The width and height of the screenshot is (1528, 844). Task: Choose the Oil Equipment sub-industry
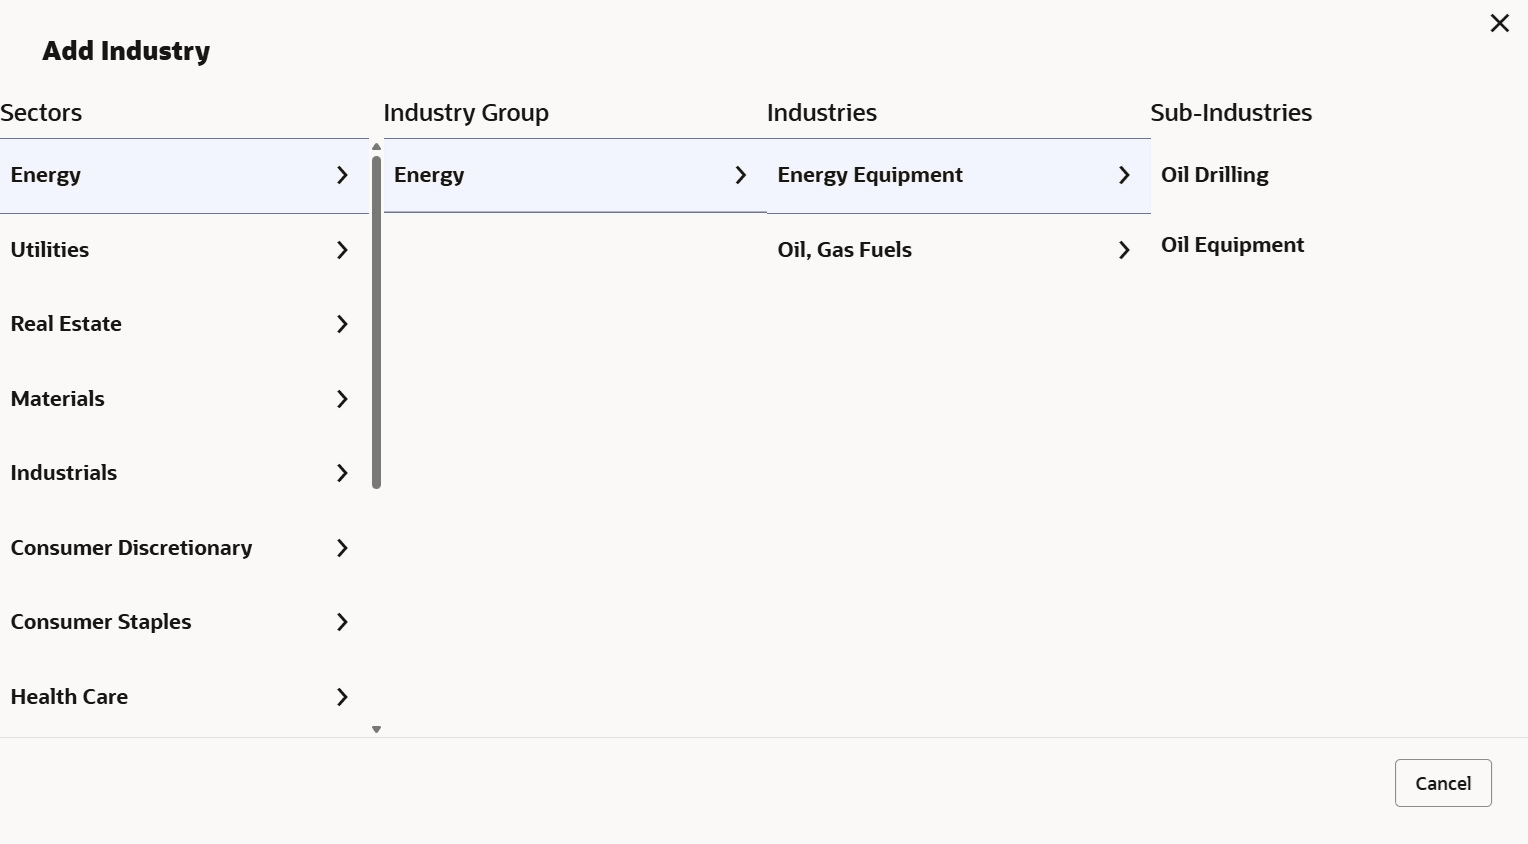click(x=1232, y=245)
